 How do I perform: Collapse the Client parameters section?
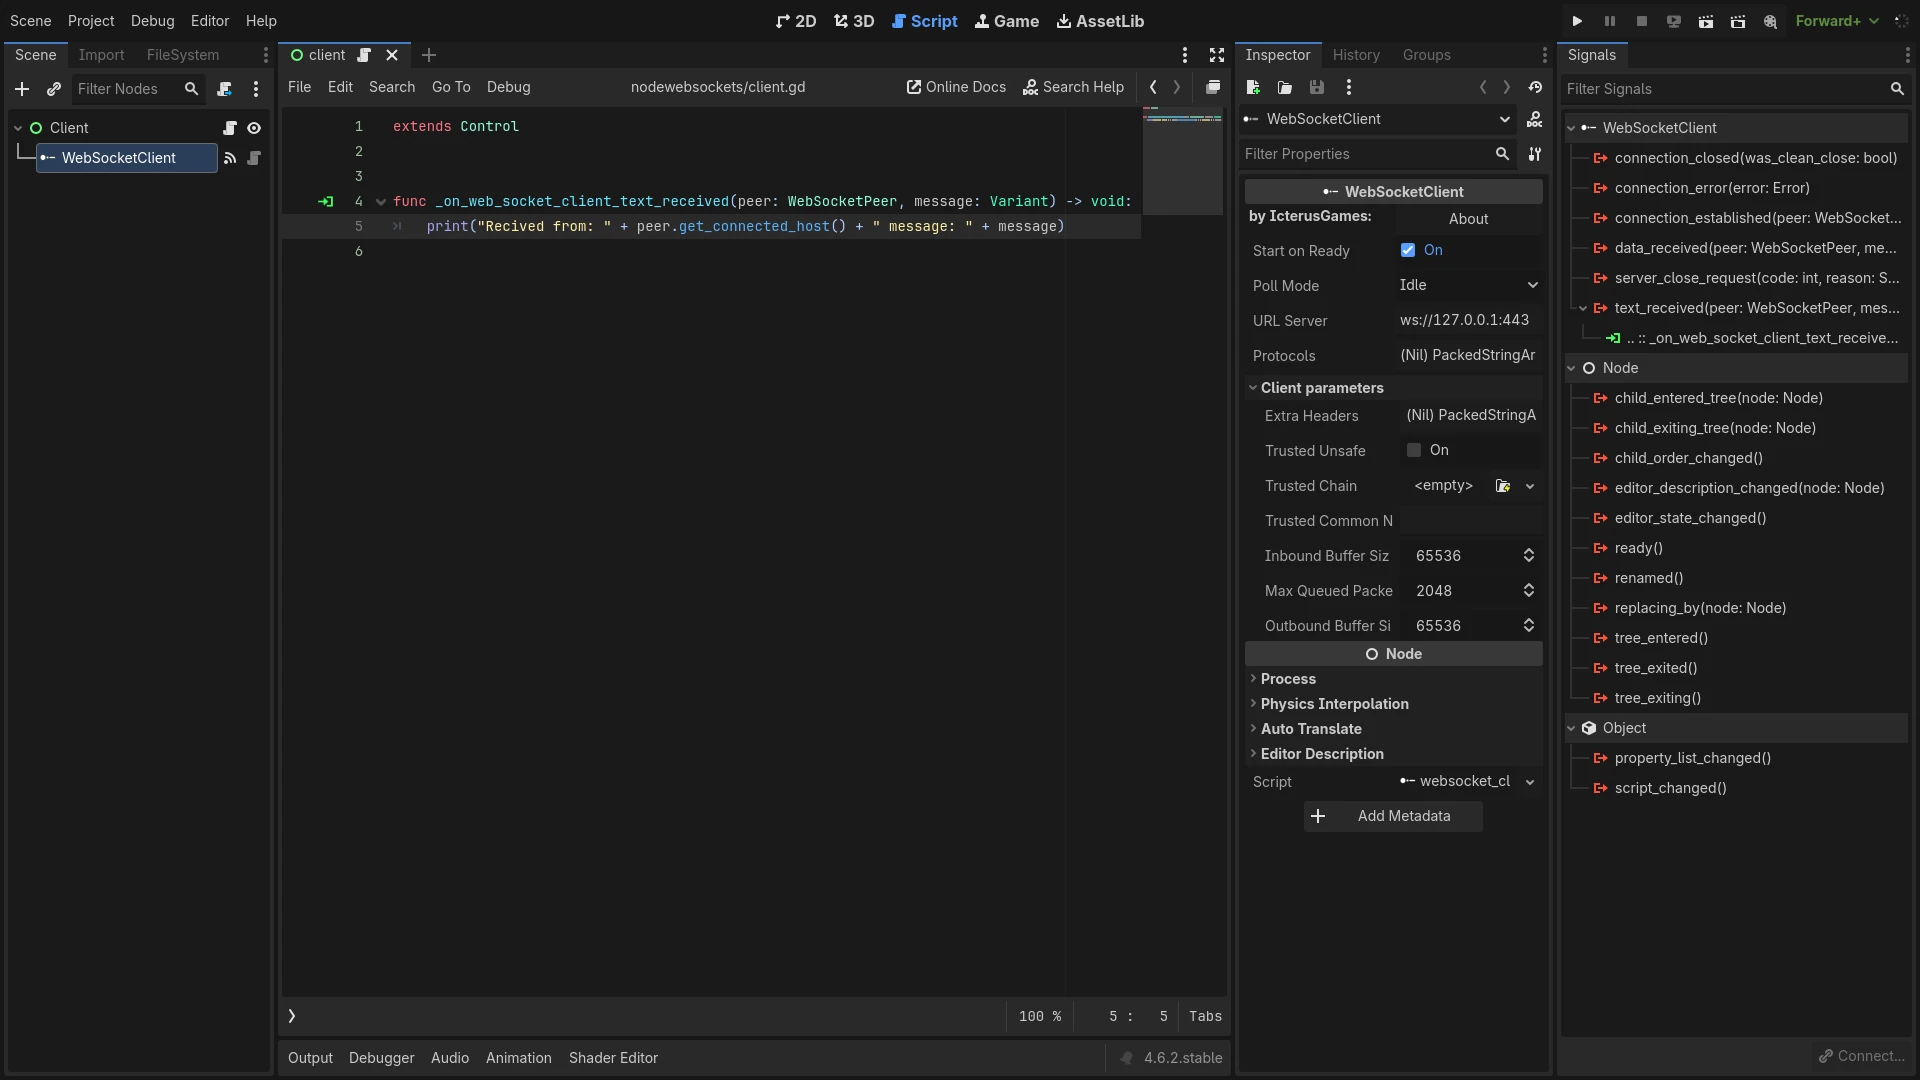[x=1393, y=388]
